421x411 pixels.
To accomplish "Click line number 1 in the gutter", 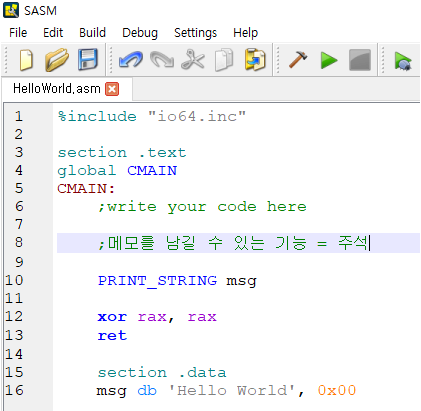I will click(19, 116).
